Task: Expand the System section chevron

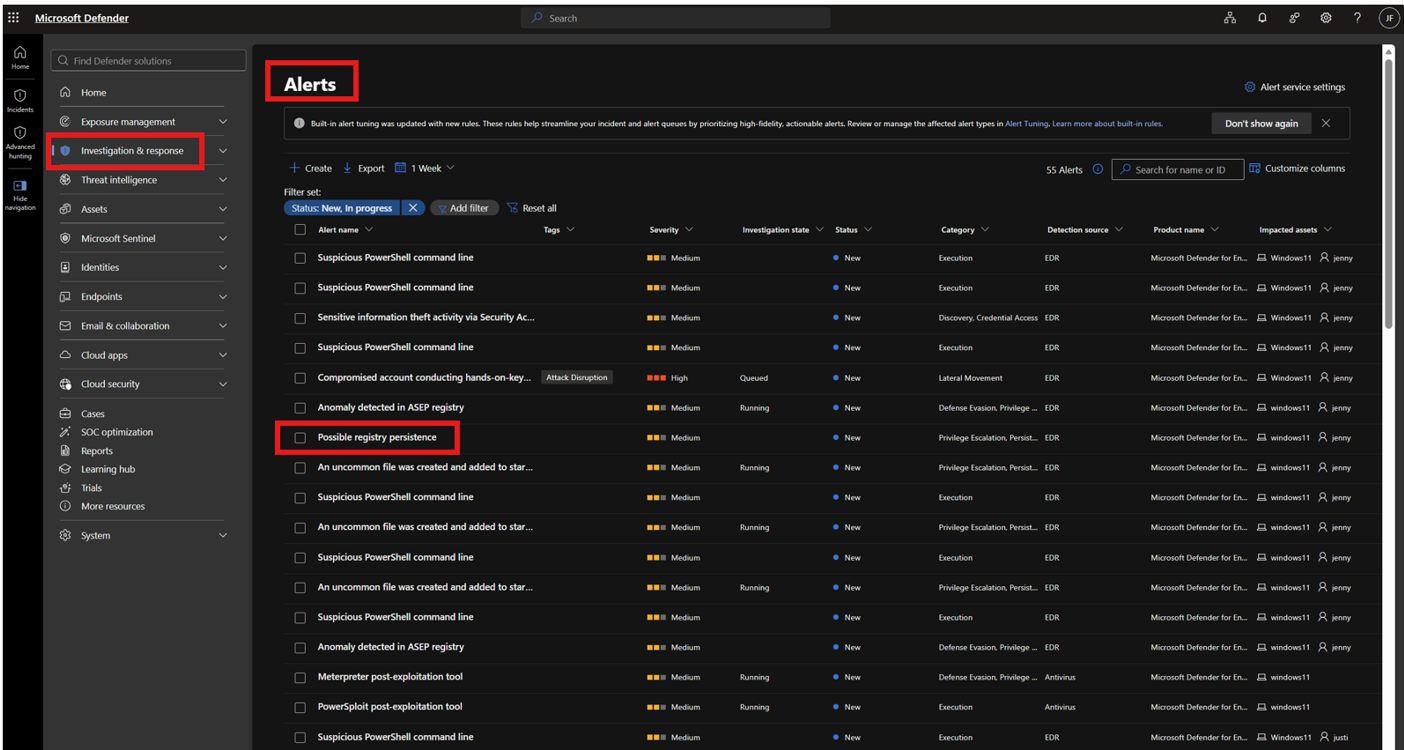Action: point(223,535)
